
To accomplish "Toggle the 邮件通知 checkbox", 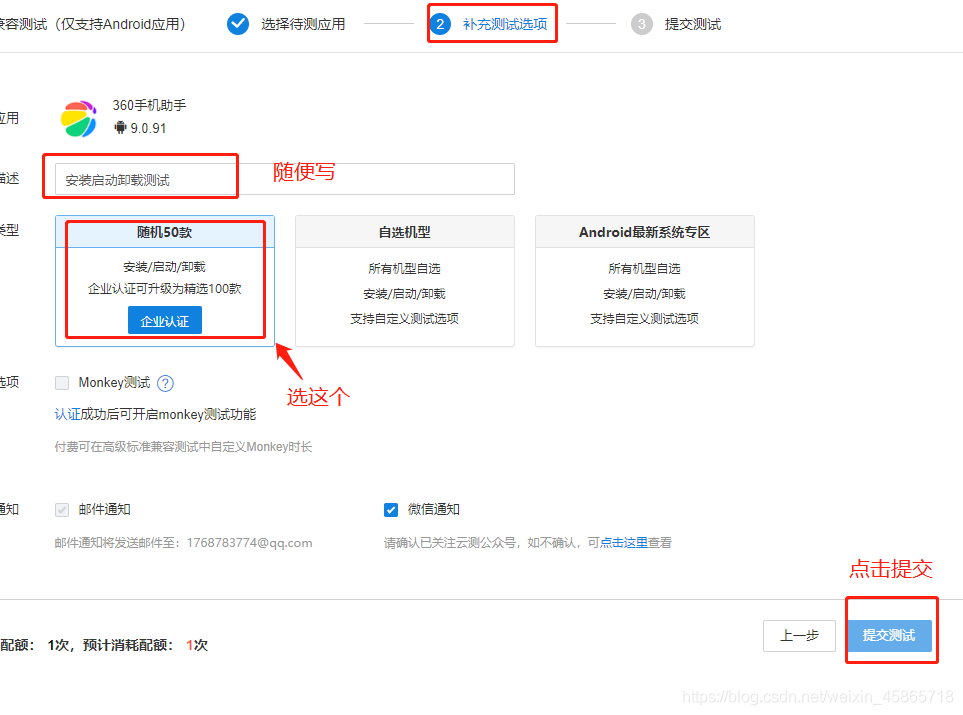I will [x=62, y=510].
